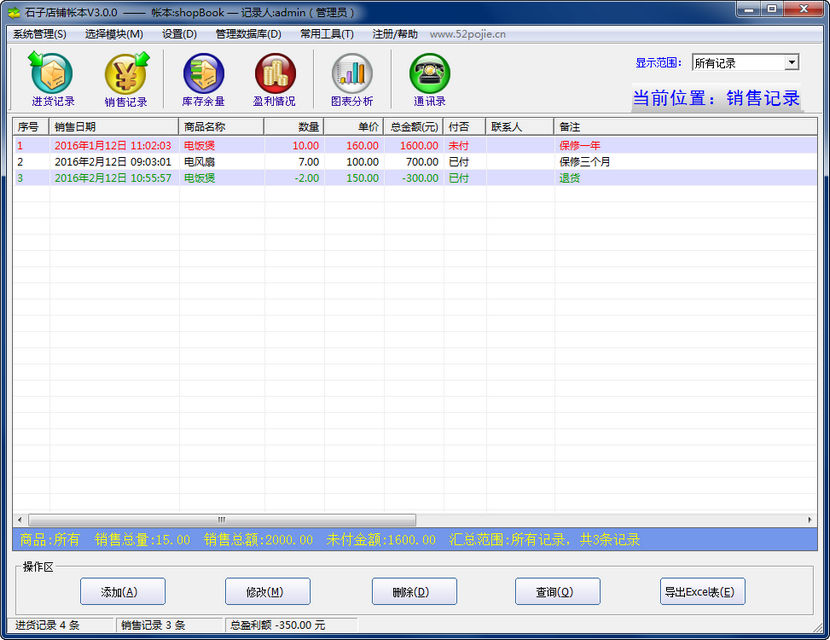Click the app icon in title bar
Screen dimensions: 830x640
pyautogui.click(x=14, y=13)
